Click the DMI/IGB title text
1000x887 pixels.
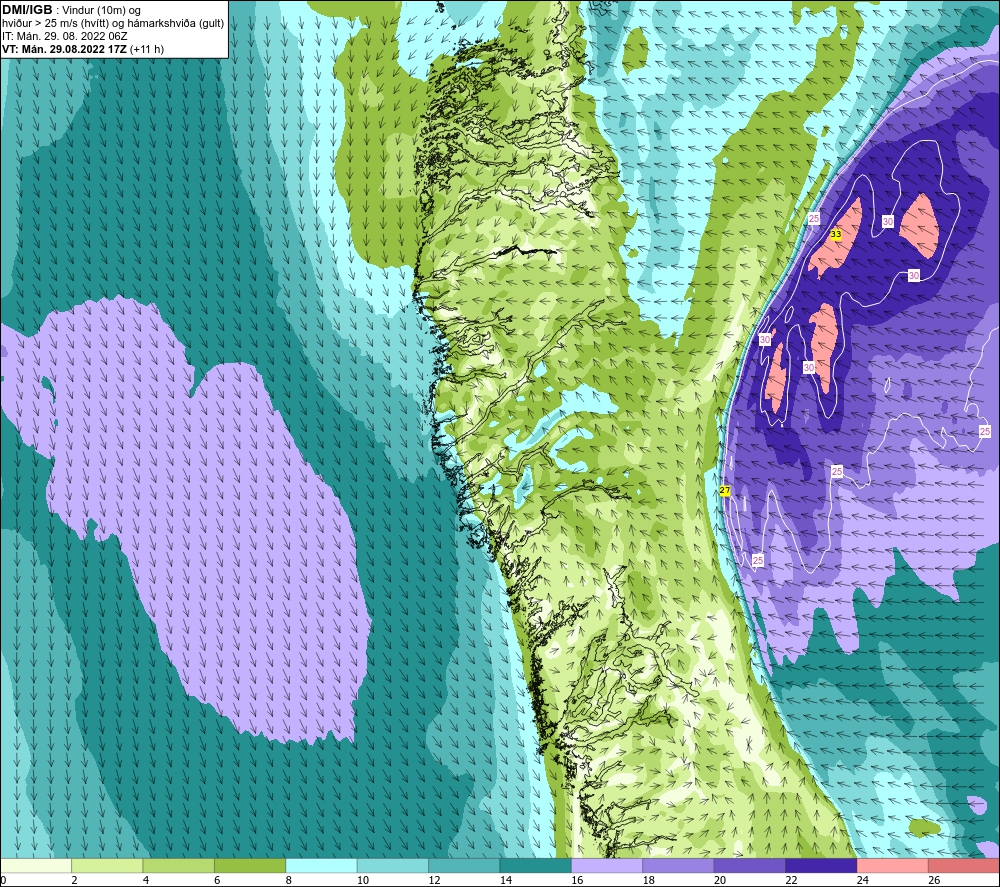click(27, 10)
